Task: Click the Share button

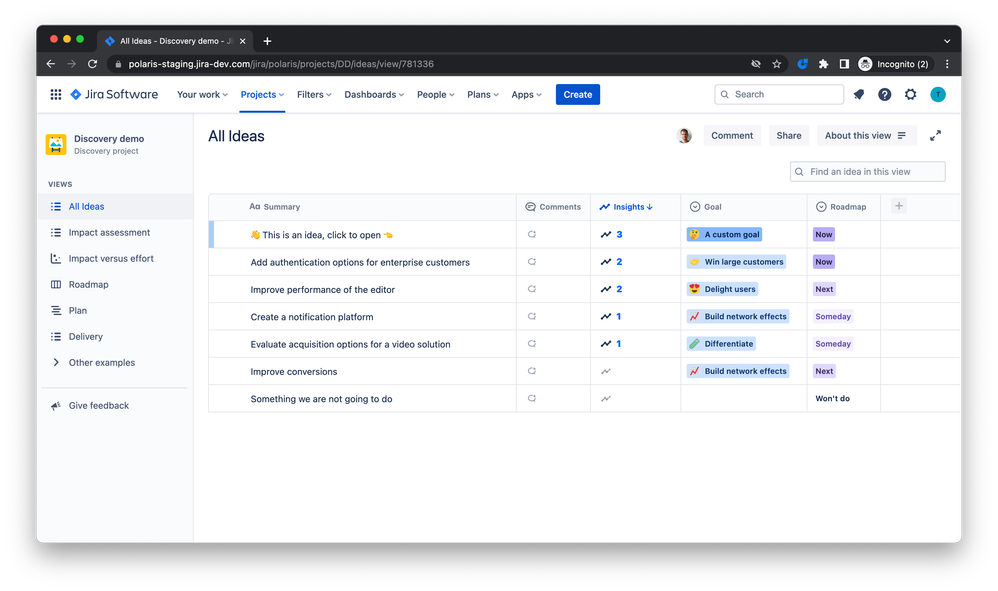Action: tap(789, 136)
